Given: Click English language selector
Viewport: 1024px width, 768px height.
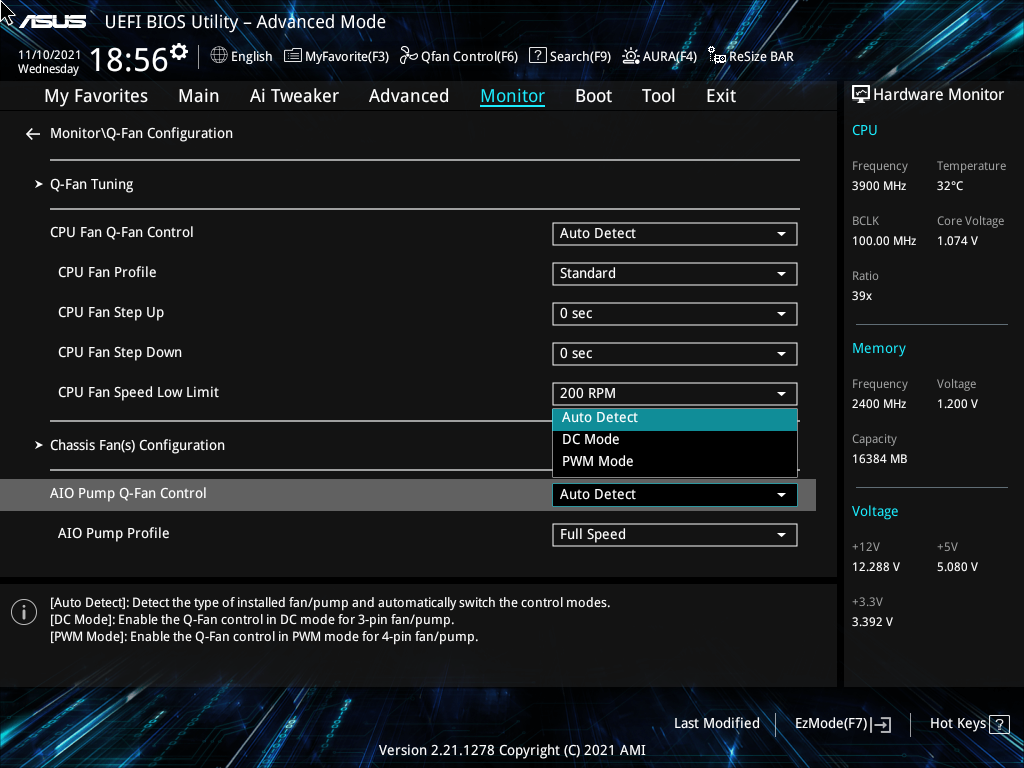Looking at the screenshot, I should click(x=242, y=56).
